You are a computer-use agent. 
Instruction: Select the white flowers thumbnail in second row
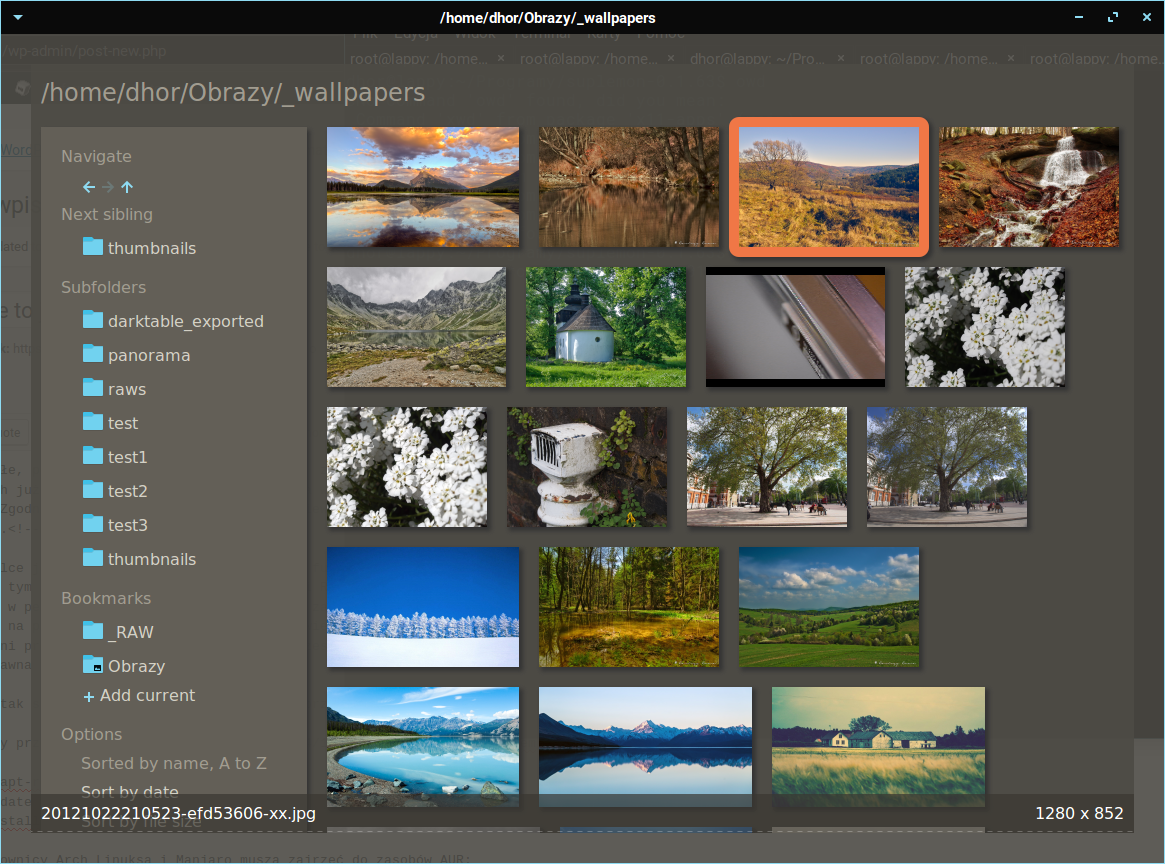click(x=984, y=327)
